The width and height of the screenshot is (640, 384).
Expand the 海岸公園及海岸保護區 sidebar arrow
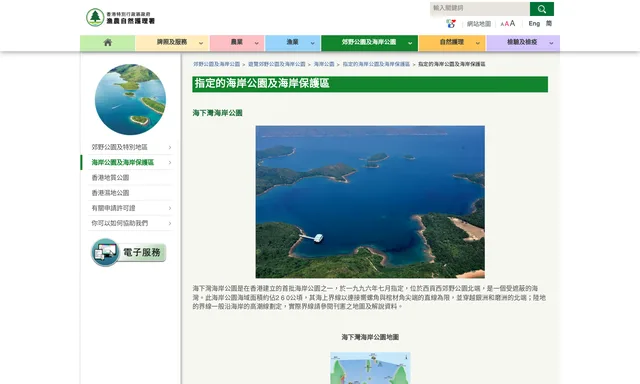[170, 163]
